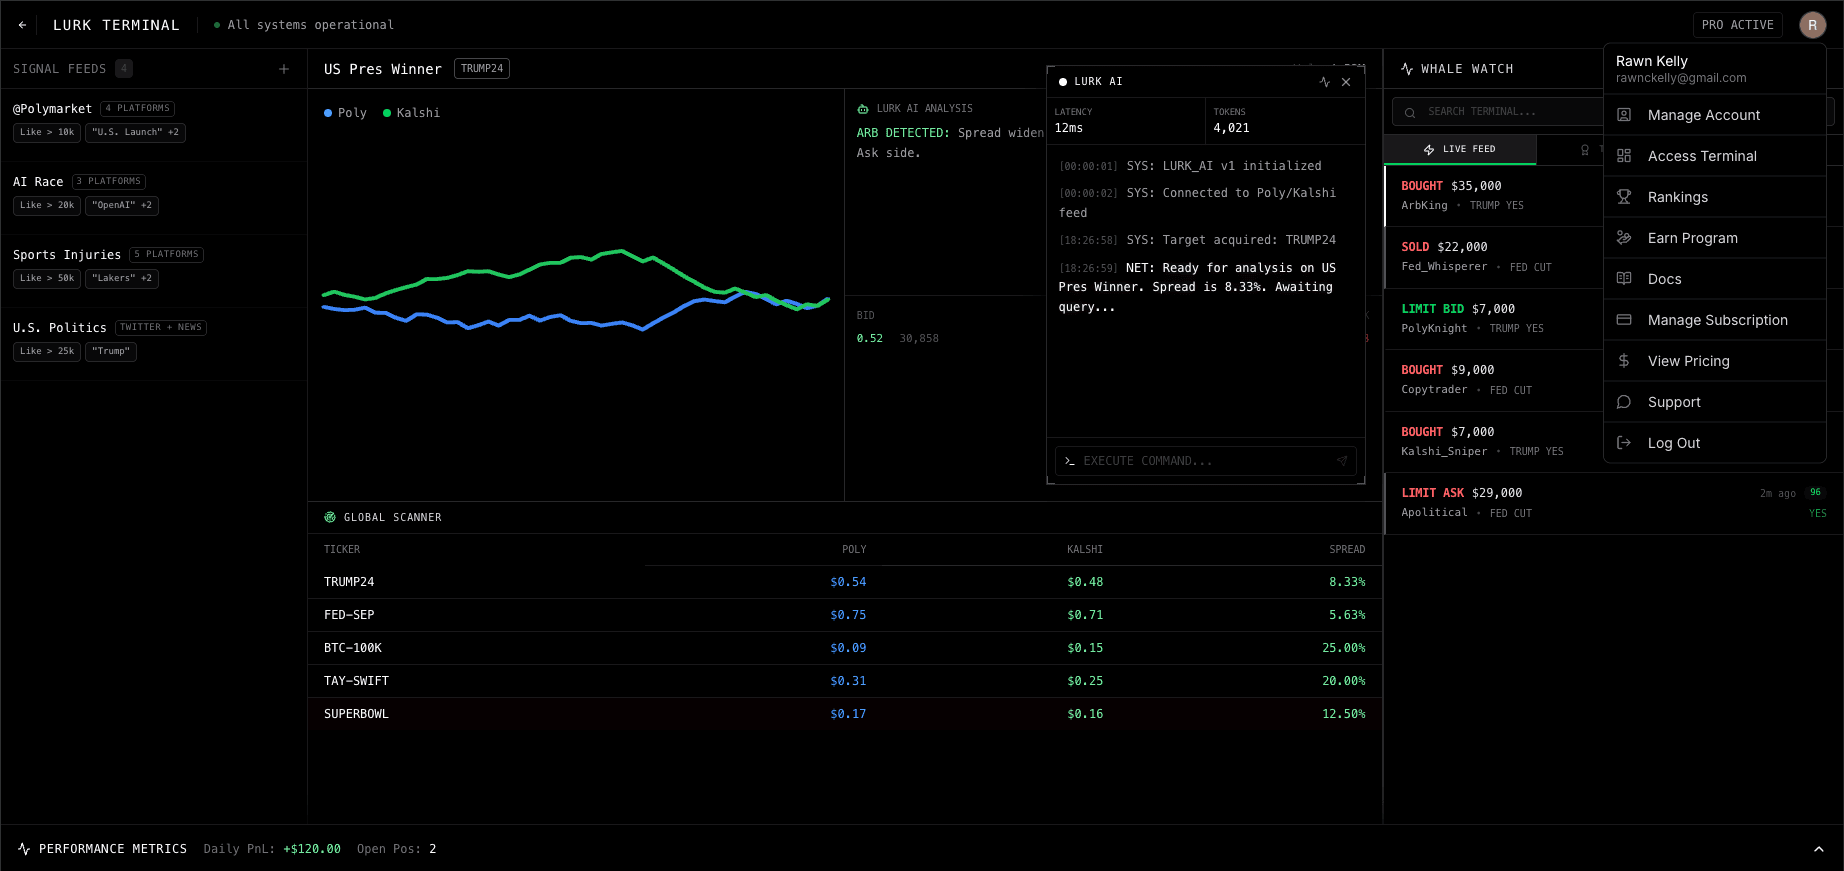Click the Docs book icon
The image size is (1844, 871).
(x=1624, y=279)
